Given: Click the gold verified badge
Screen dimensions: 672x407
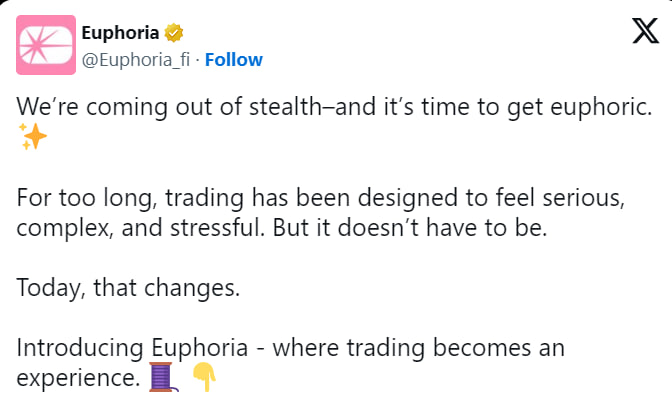Looking at the screenshot, I should 173,33.
